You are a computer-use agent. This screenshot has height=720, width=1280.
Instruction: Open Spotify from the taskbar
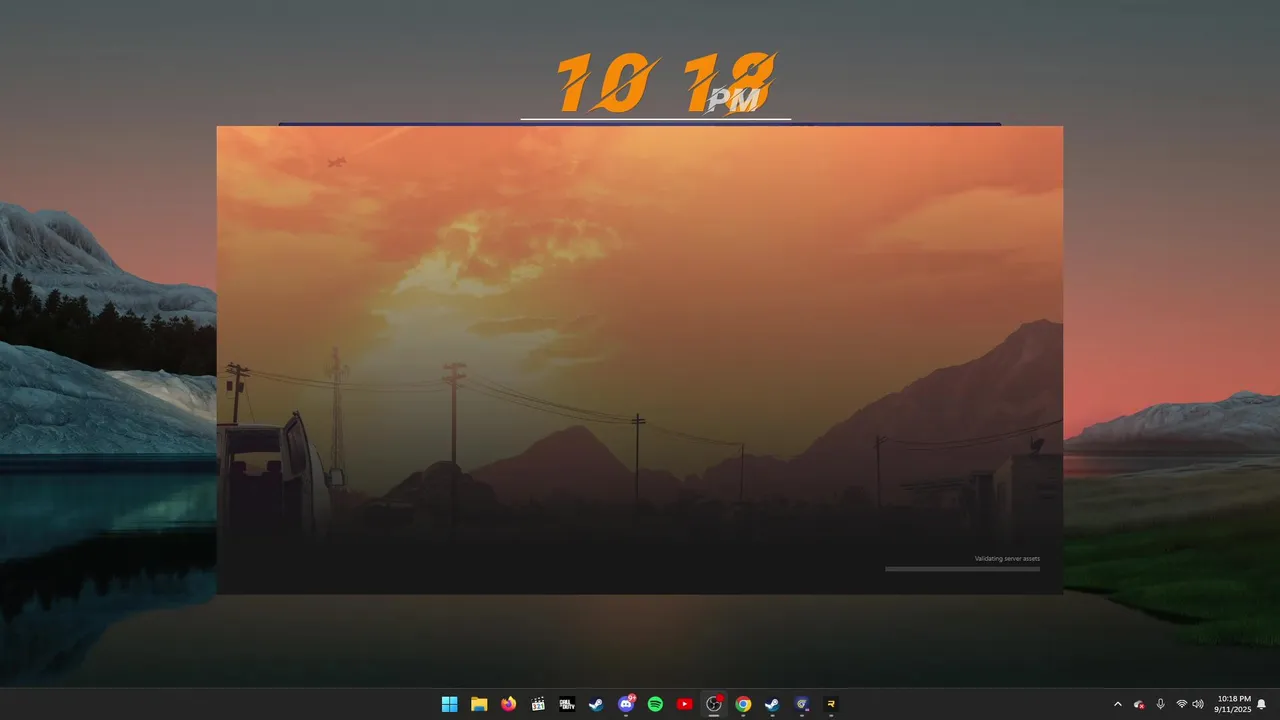point(655,704)
